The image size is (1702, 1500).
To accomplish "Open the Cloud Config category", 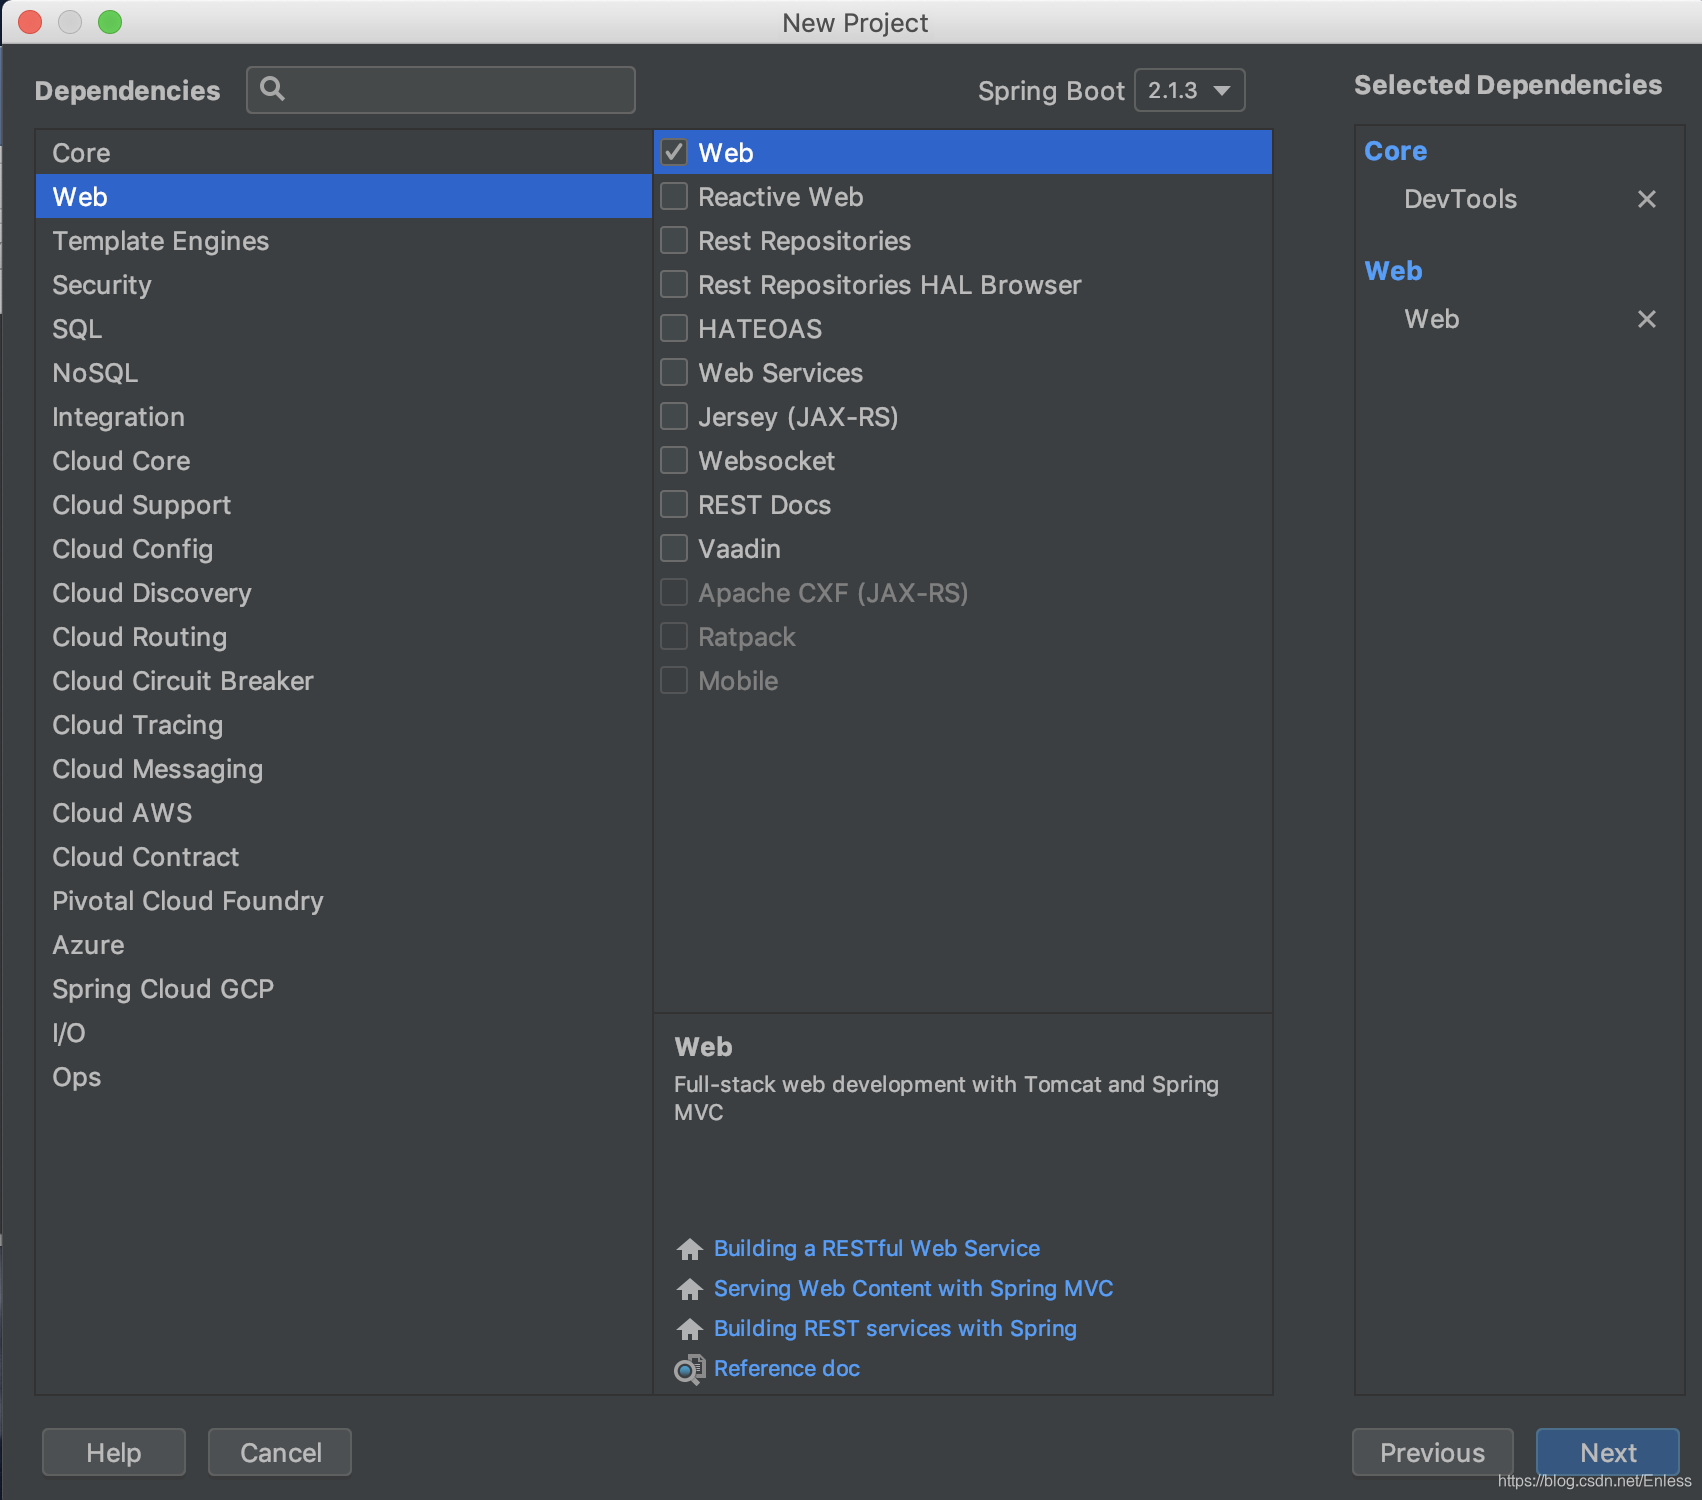I will click(344, 549).
